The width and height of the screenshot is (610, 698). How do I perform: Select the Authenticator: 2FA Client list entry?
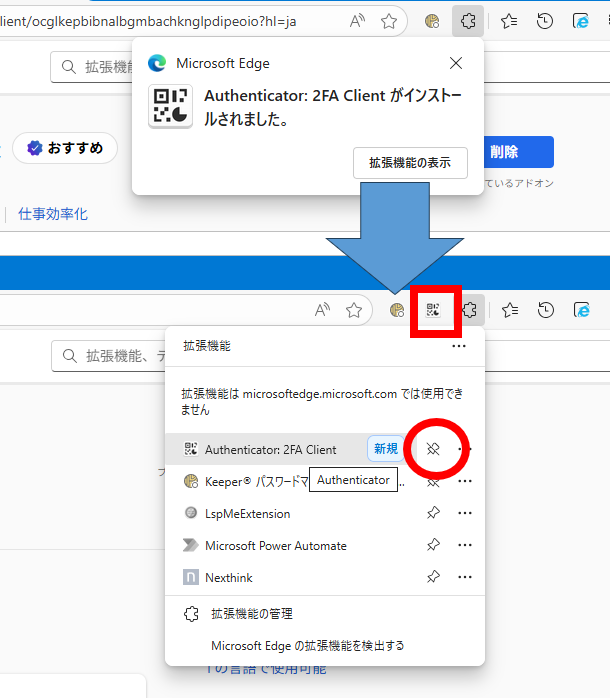270,449
